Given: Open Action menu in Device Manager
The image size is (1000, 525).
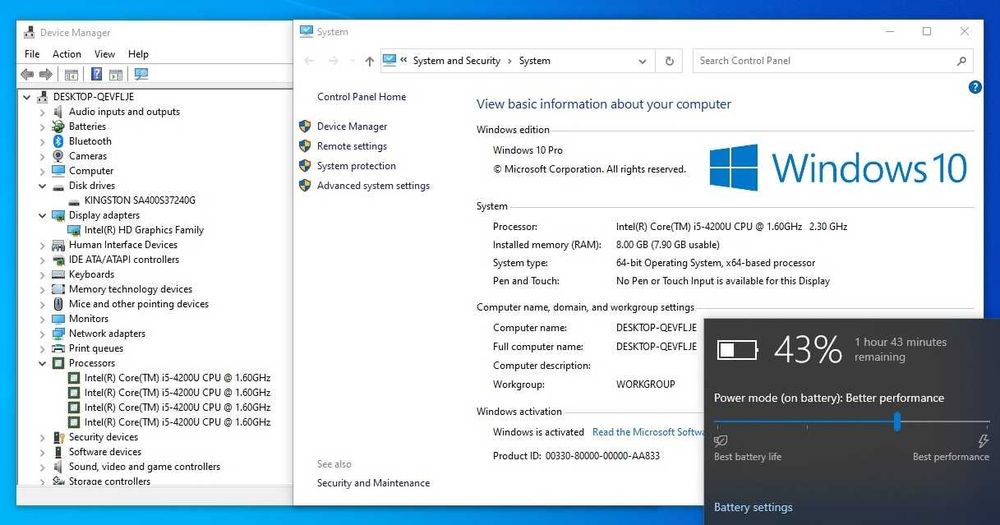Looking at the screenshot, I should [67, 54].
